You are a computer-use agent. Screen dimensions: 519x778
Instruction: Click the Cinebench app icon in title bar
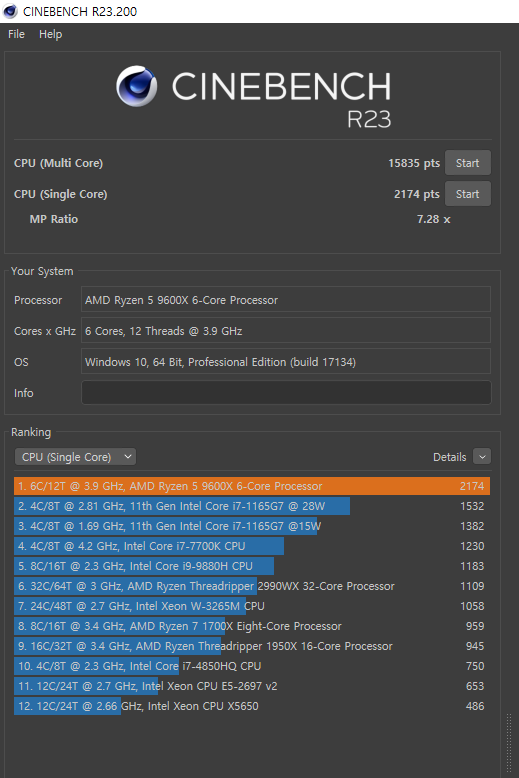pos(10,11)
